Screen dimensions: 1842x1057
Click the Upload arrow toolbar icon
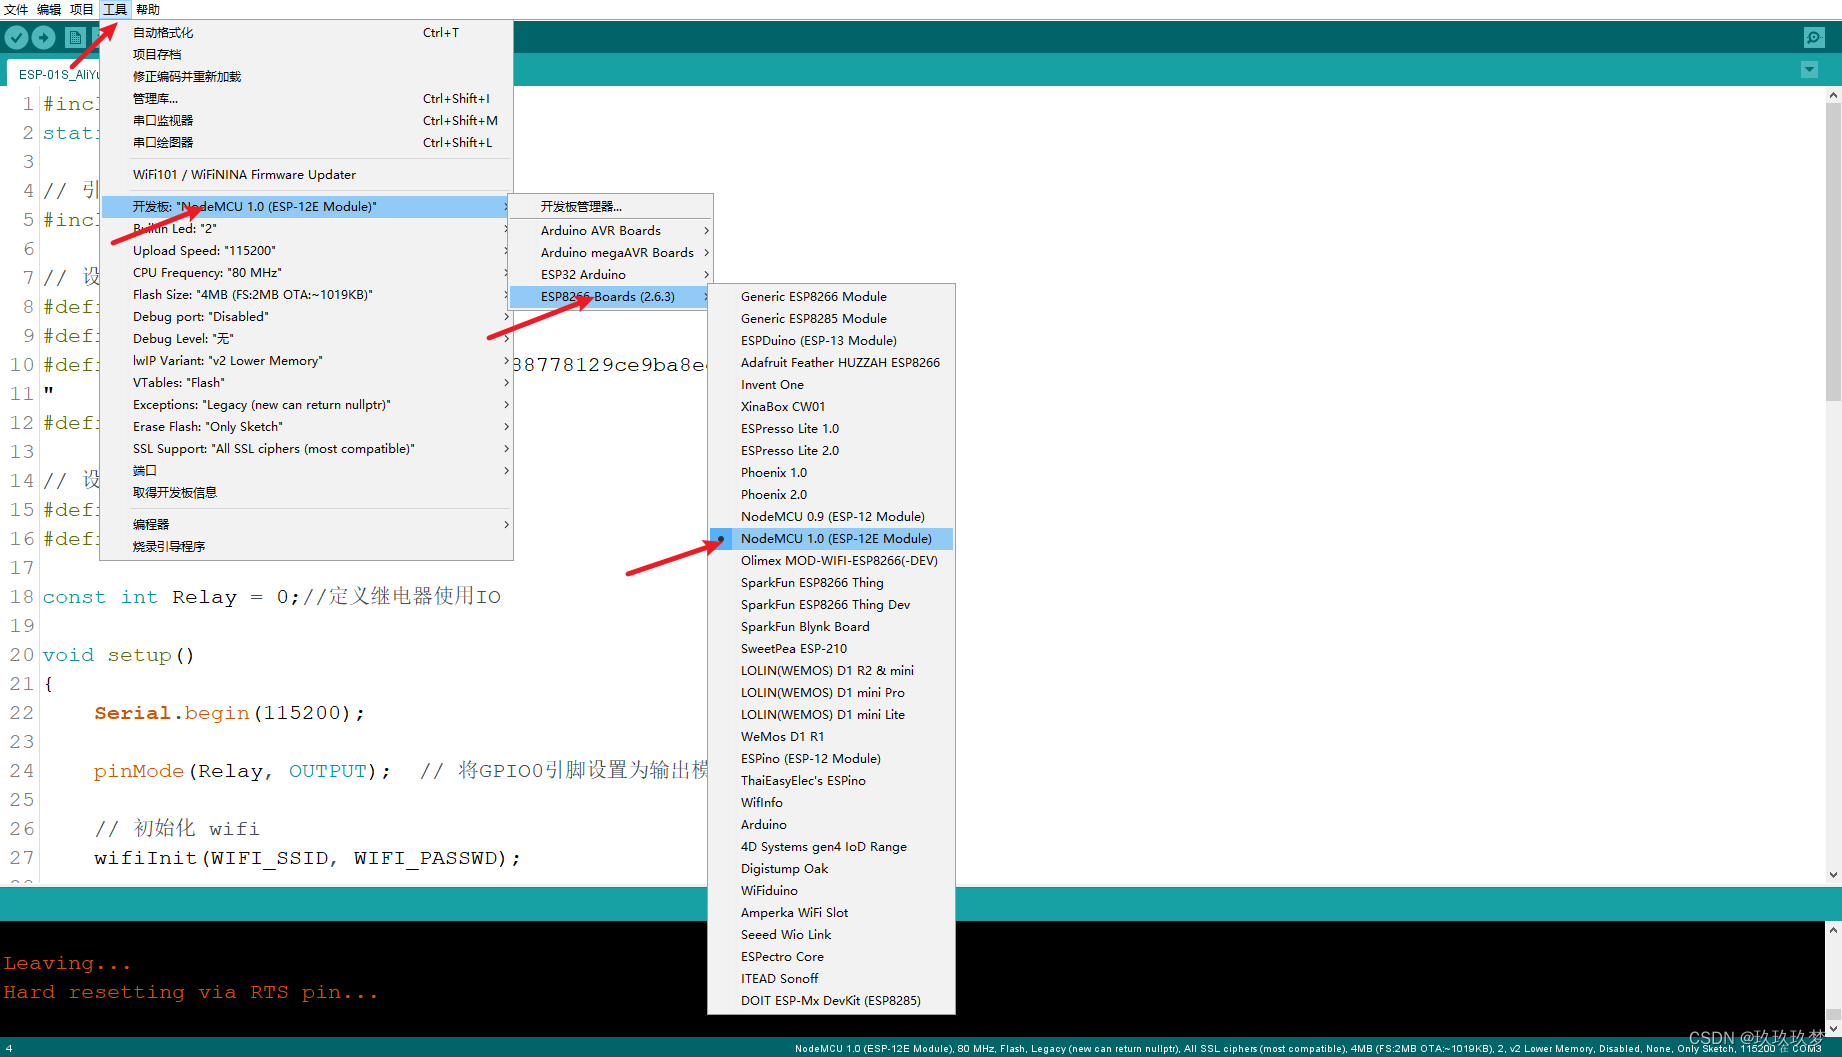point(44,38)
